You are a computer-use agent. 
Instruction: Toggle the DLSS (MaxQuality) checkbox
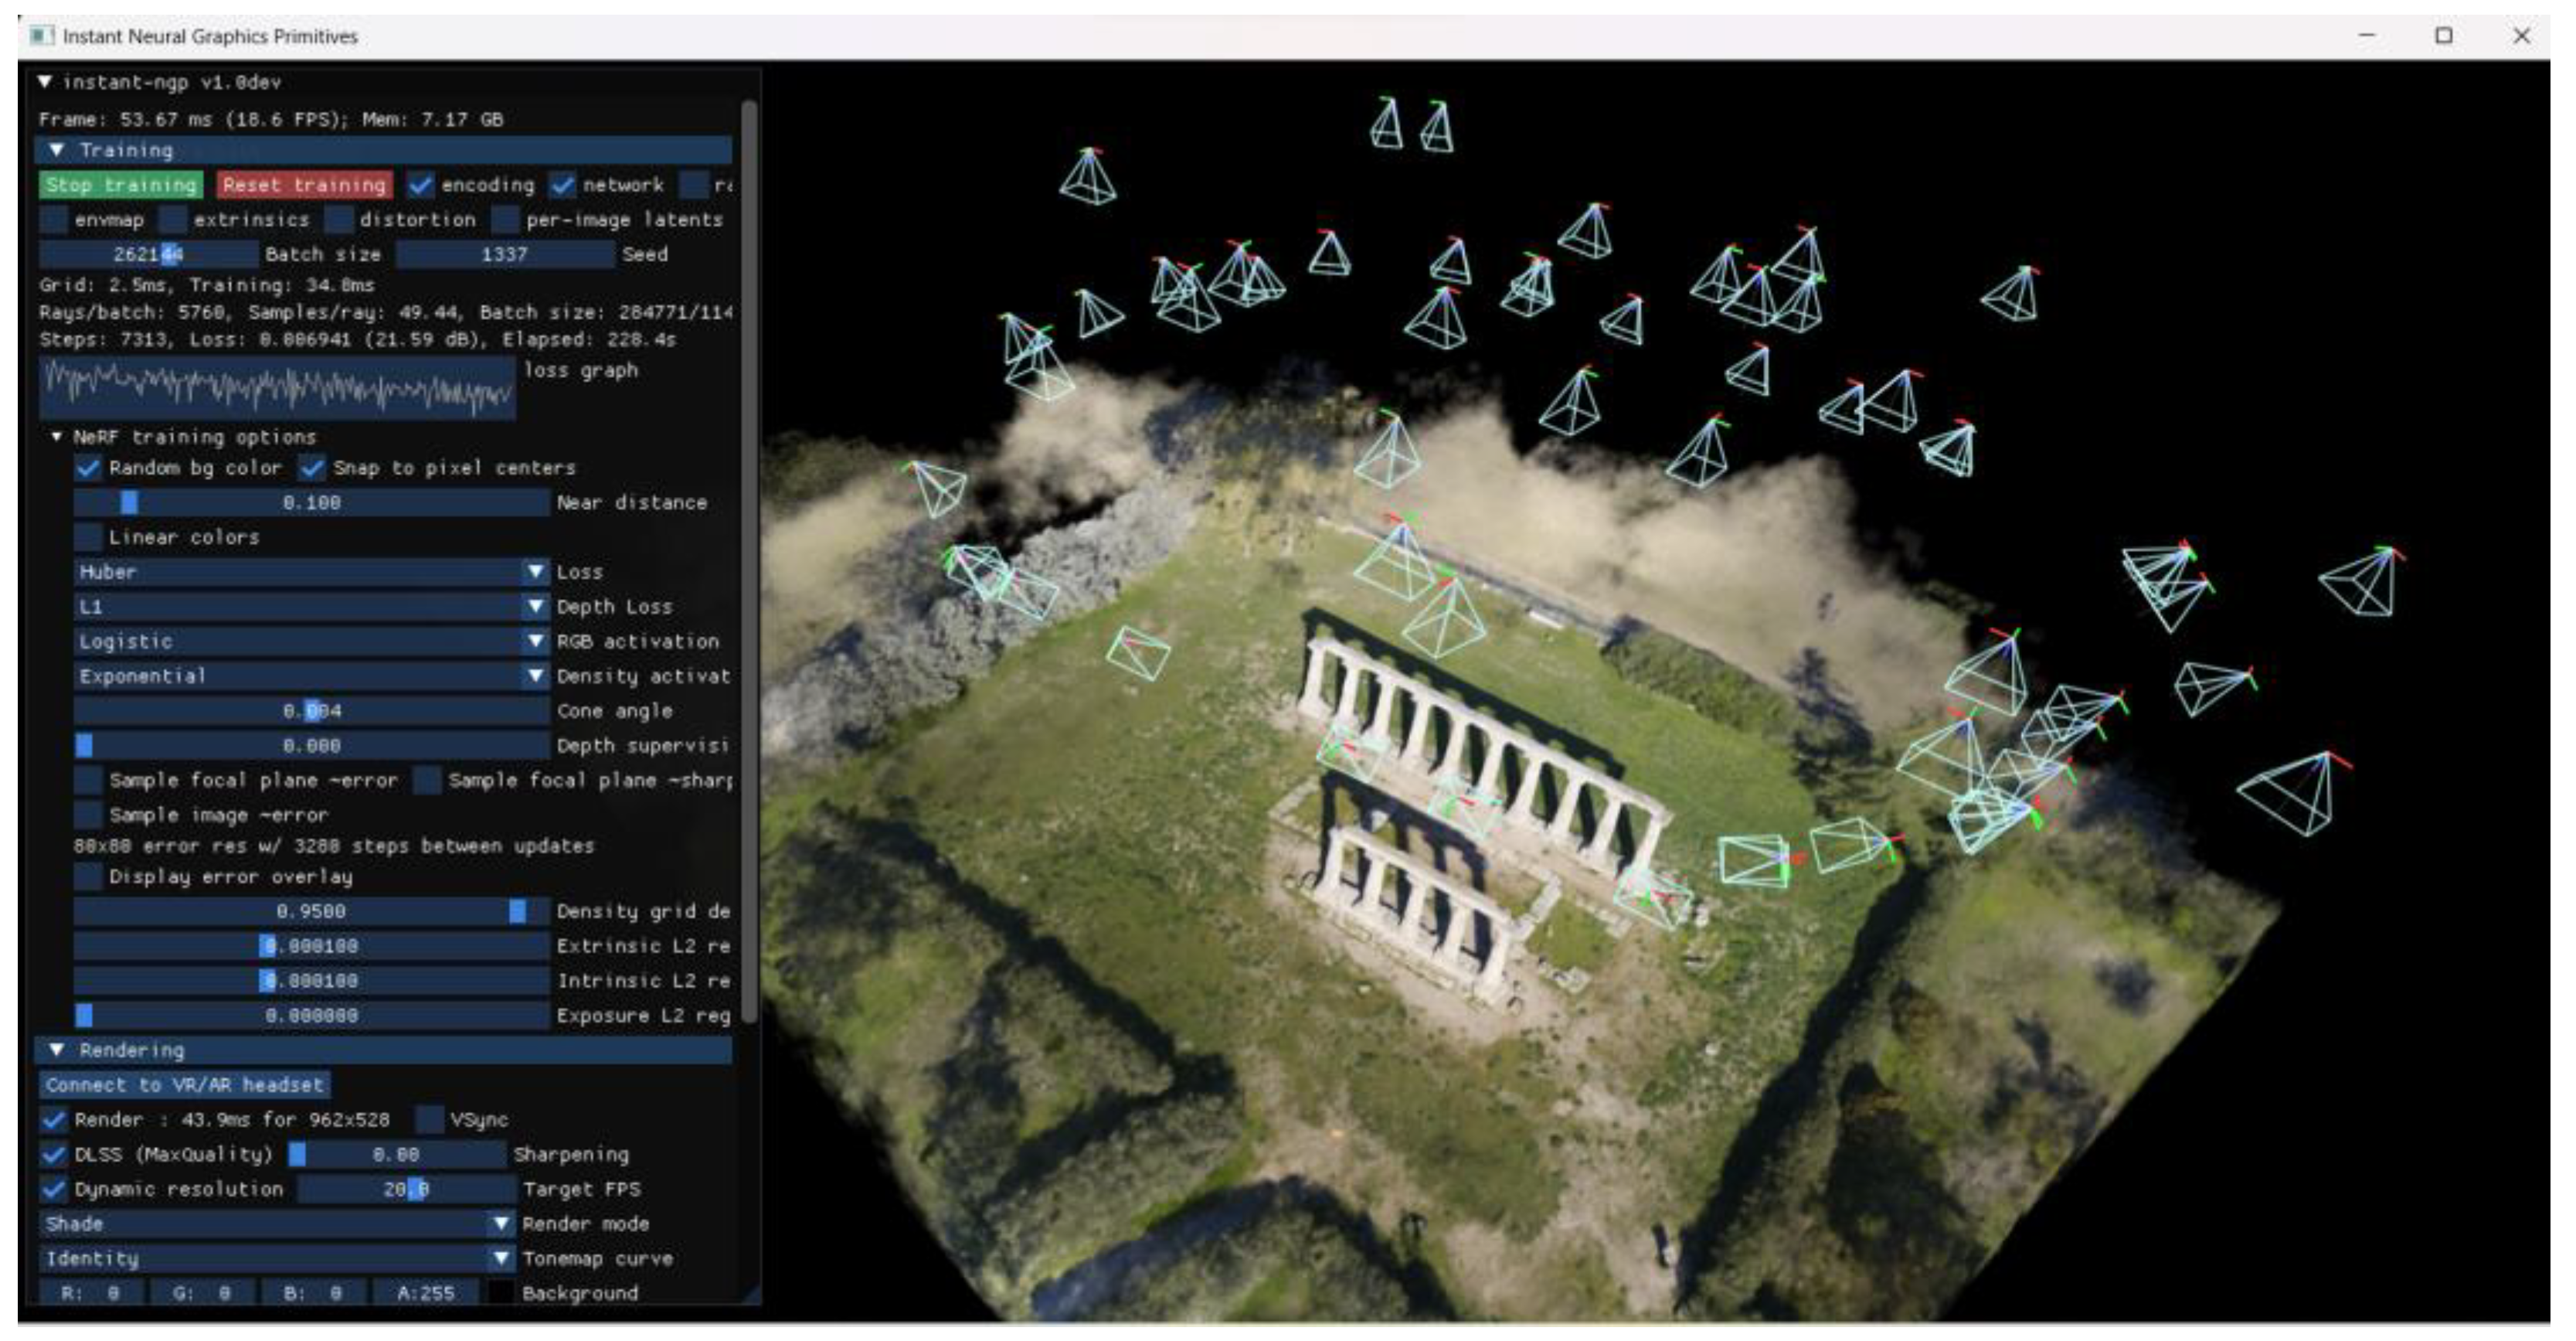[x=54, y=1154]
